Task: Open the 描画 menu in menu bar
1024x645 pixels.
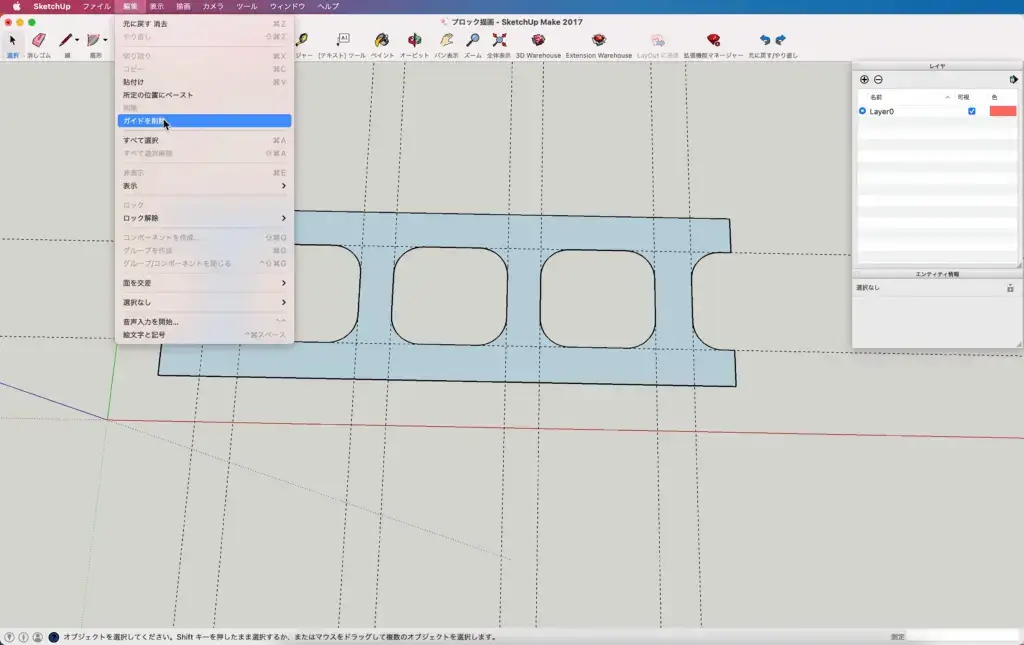Action: click(x=184, y=7)
